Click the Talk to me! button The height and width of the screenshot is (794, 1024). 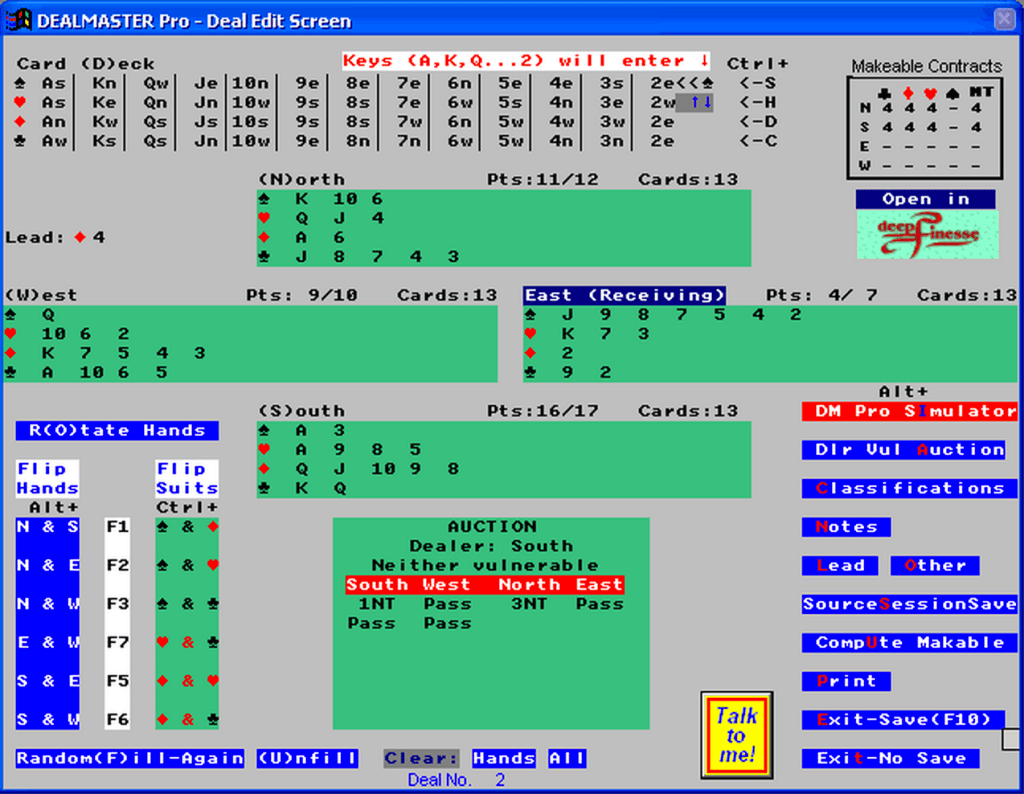click(x=737, y=735)
